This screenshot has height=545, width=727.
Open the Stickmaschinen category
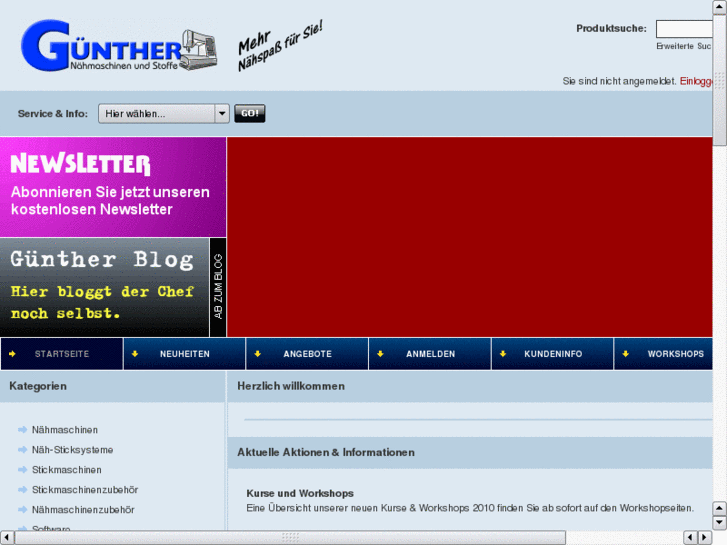pos(67,470)
